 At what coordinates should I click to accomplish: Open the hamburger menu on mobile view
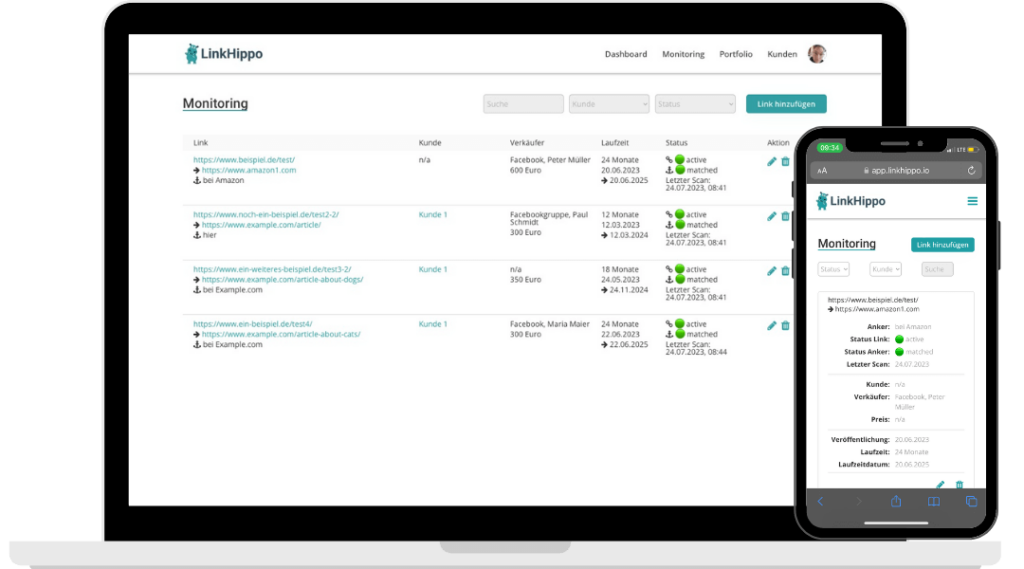click(972, 201)
